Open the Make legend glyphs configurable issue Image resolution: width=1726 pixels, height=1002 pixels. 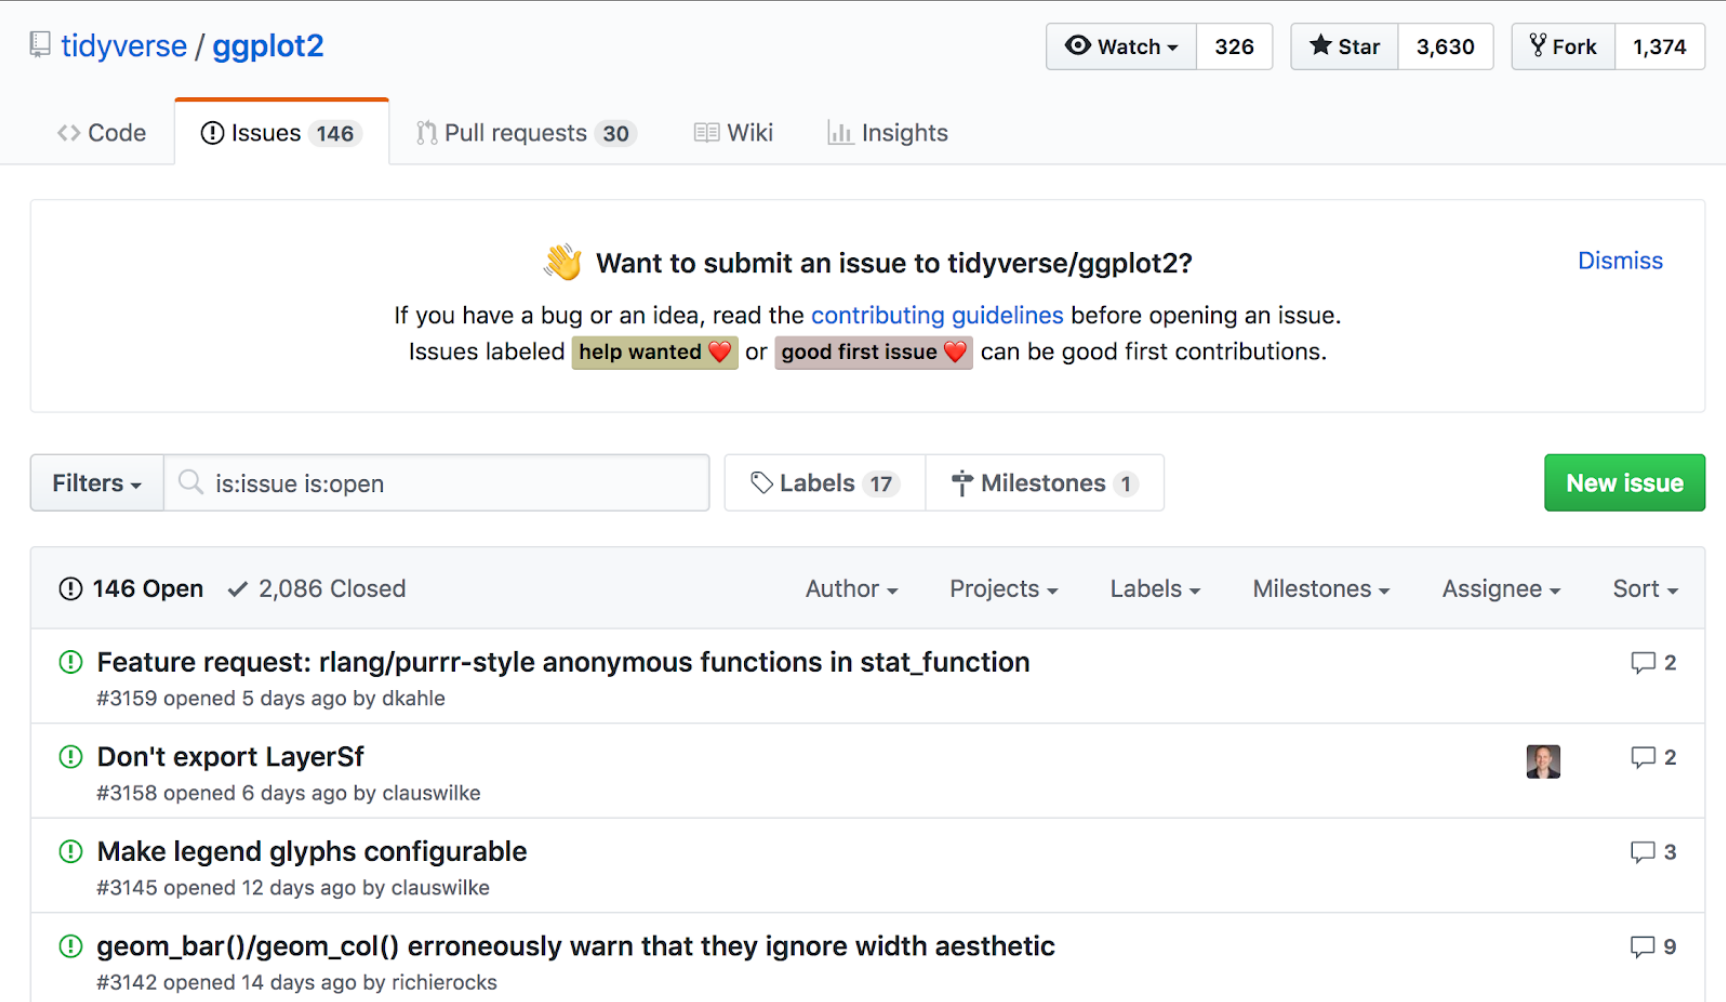point(312,852)
